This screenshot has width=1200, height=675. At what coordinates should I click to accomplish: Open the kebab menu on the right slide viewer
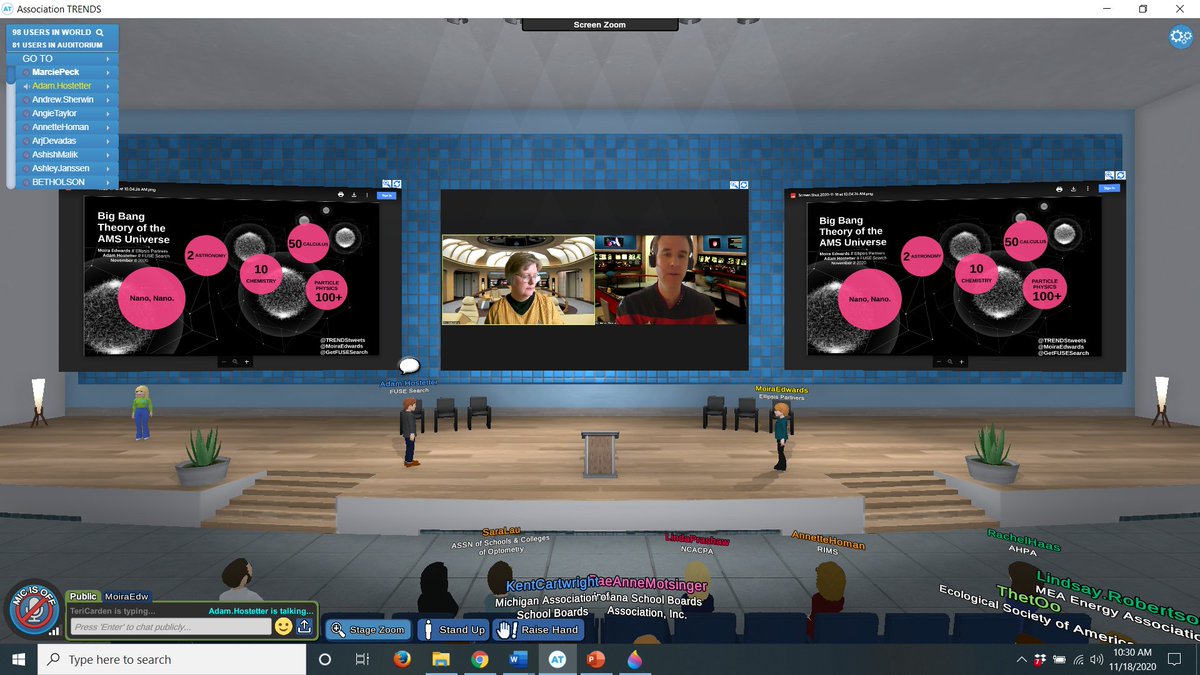pyautogui.click(x=1087, y=190)
